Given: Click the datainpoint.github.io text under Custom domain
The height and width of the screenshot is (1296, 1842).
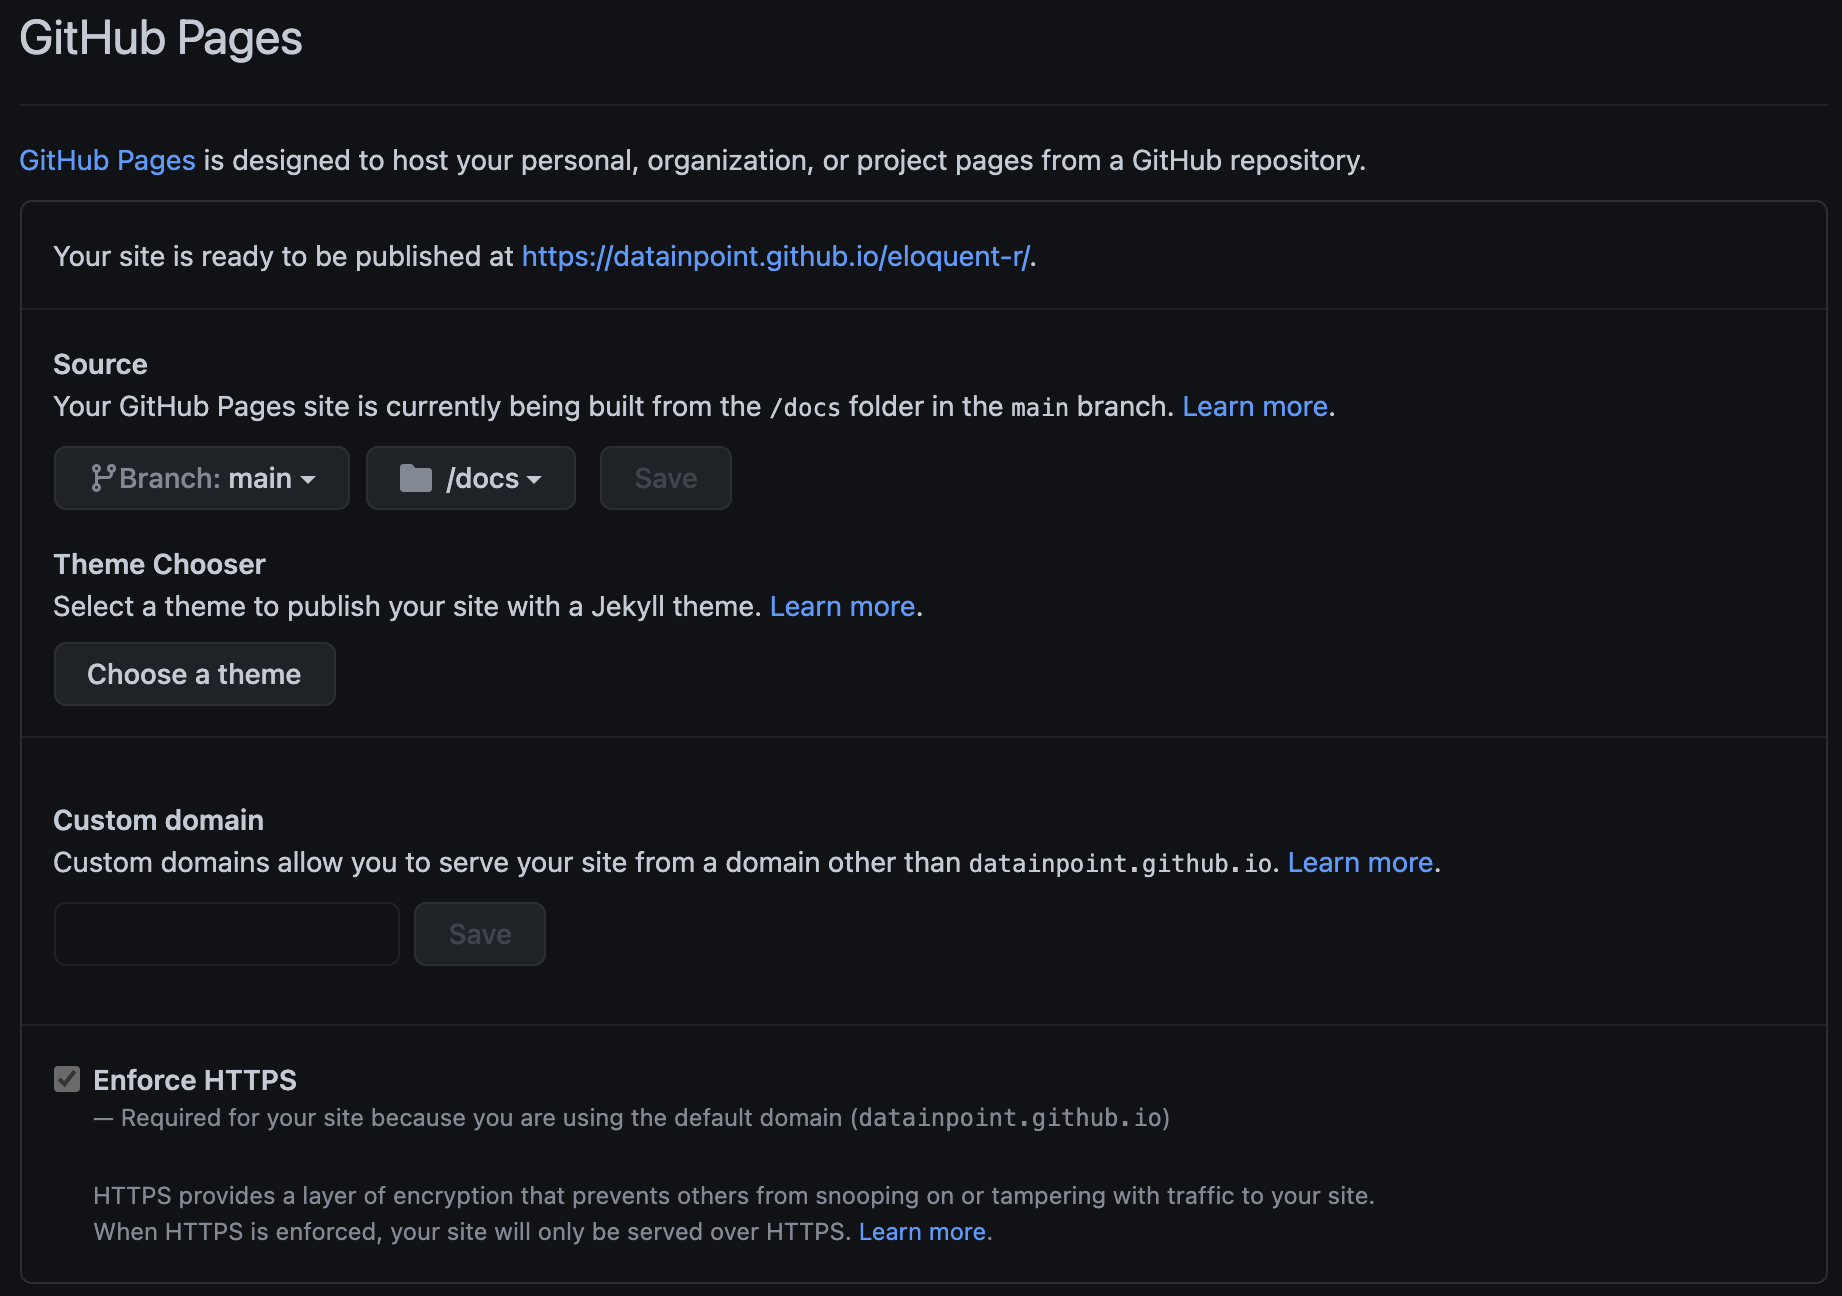Looking at the screenshot, I should [x=1120, y=863].
